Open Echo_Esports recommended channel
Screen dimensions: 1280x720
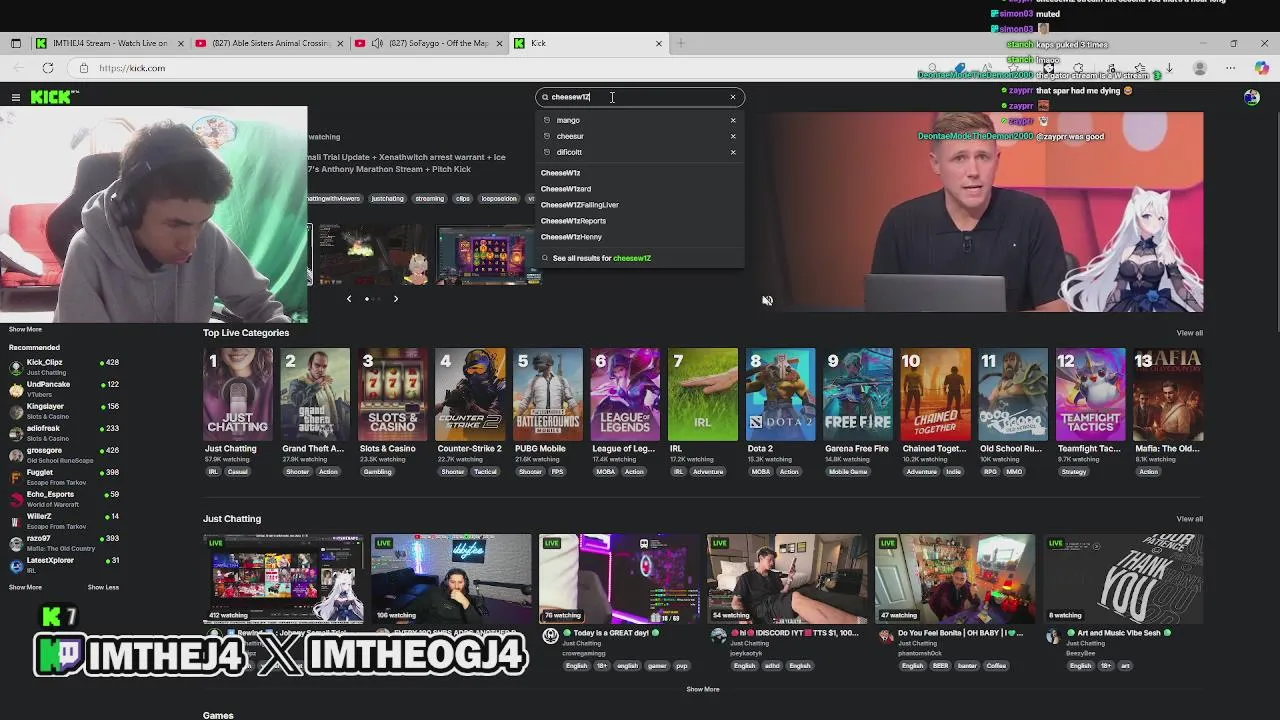[65, 499]
